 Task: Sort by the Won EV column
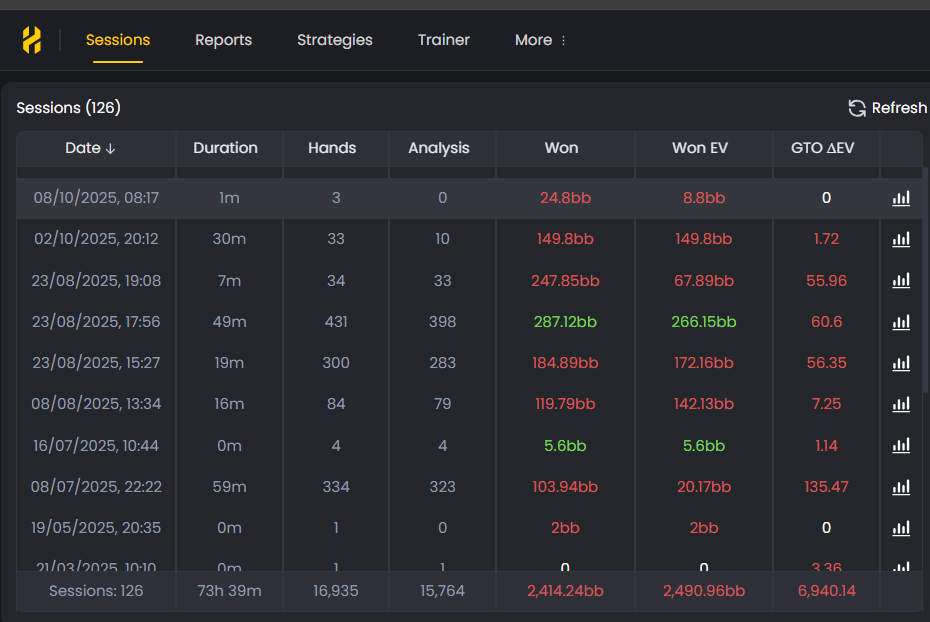pos(703,147)
